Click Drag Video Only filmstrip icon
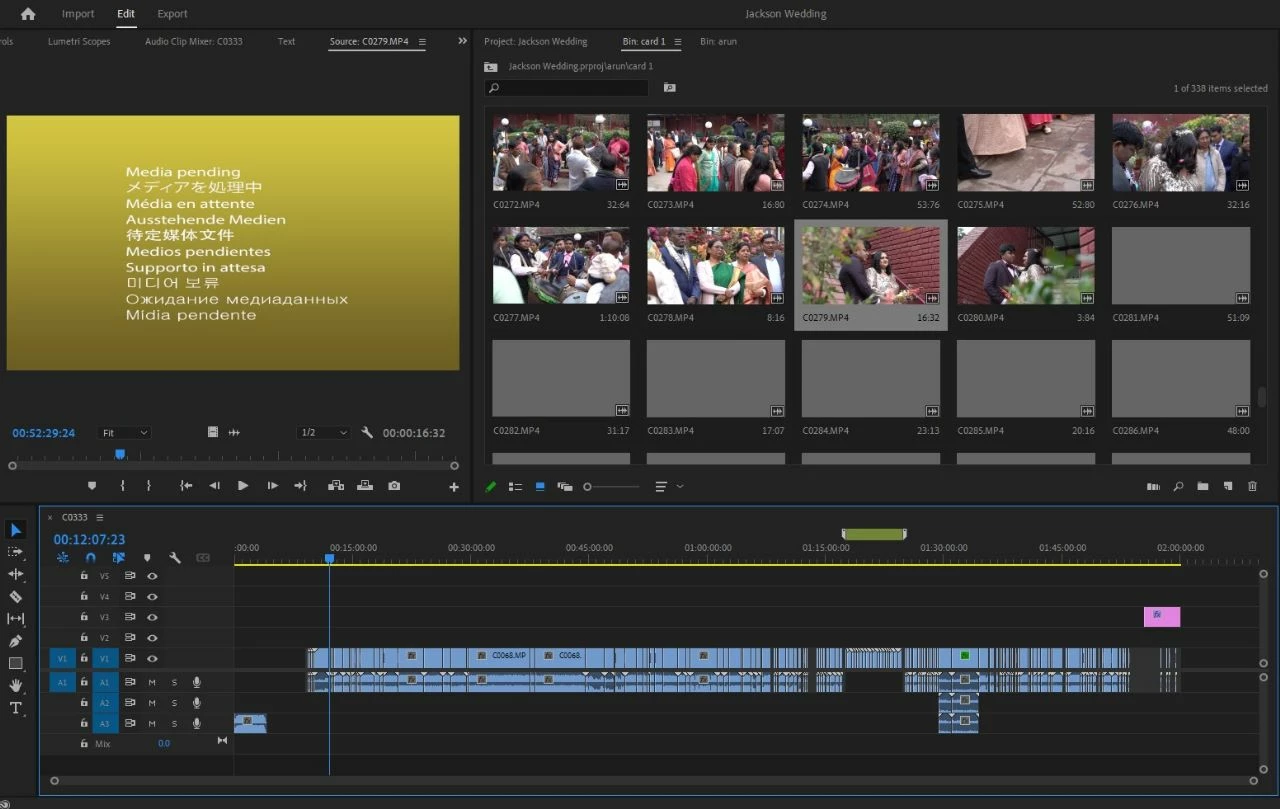 [x=213, y=432]
